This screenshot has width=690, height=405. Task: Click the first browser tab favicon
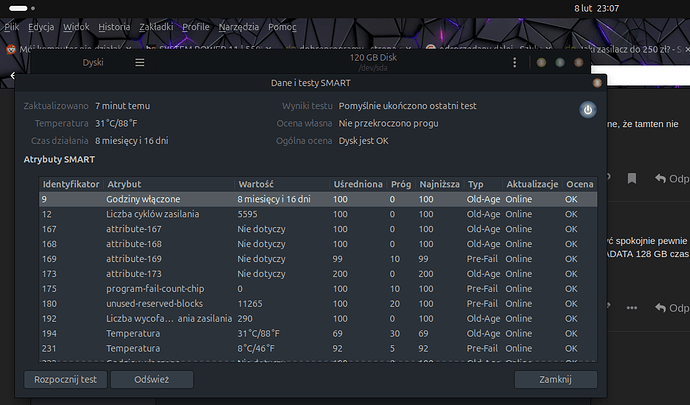coord(11,47)
